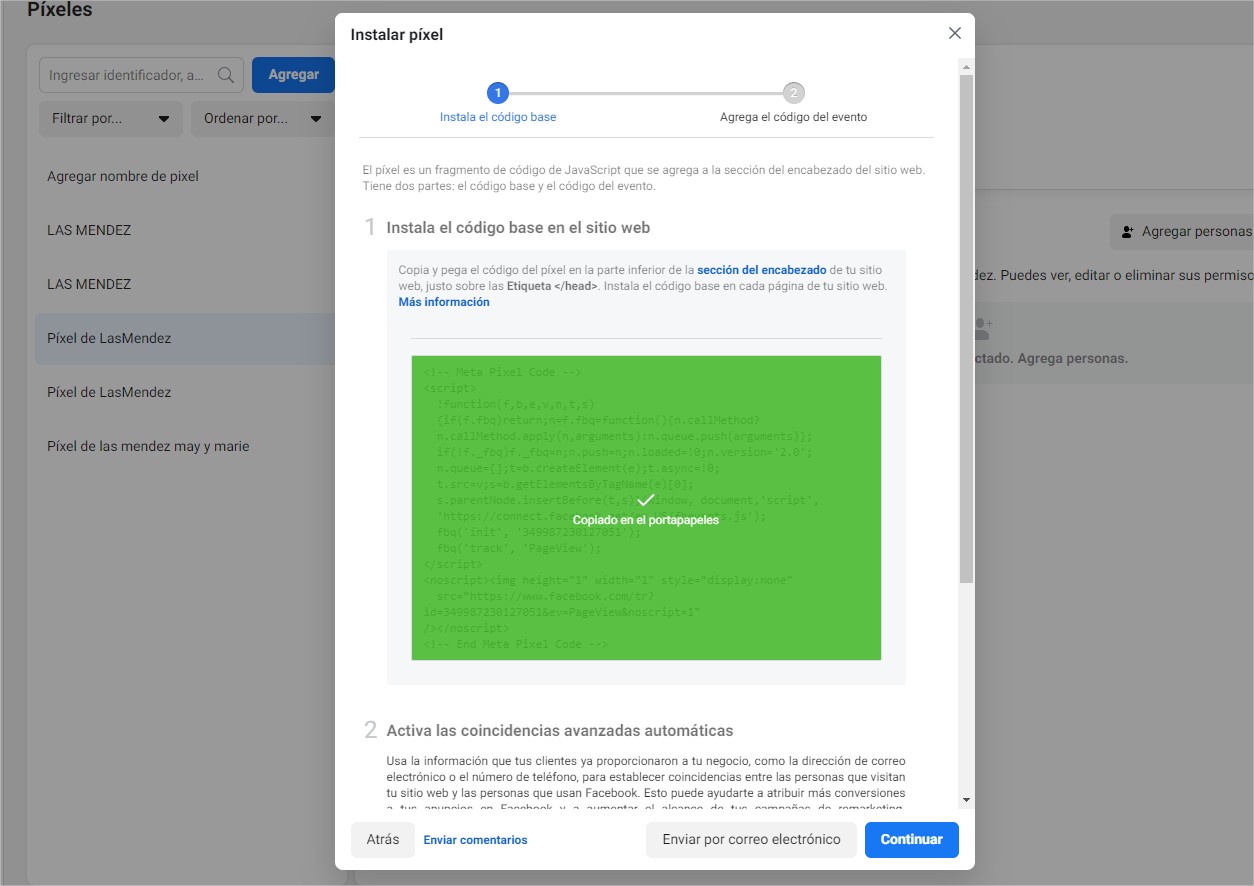Select the unhighlighted Píxel de LasMendez row
This screenshot has height=886, width=1254.
click(x=186, y=392)
